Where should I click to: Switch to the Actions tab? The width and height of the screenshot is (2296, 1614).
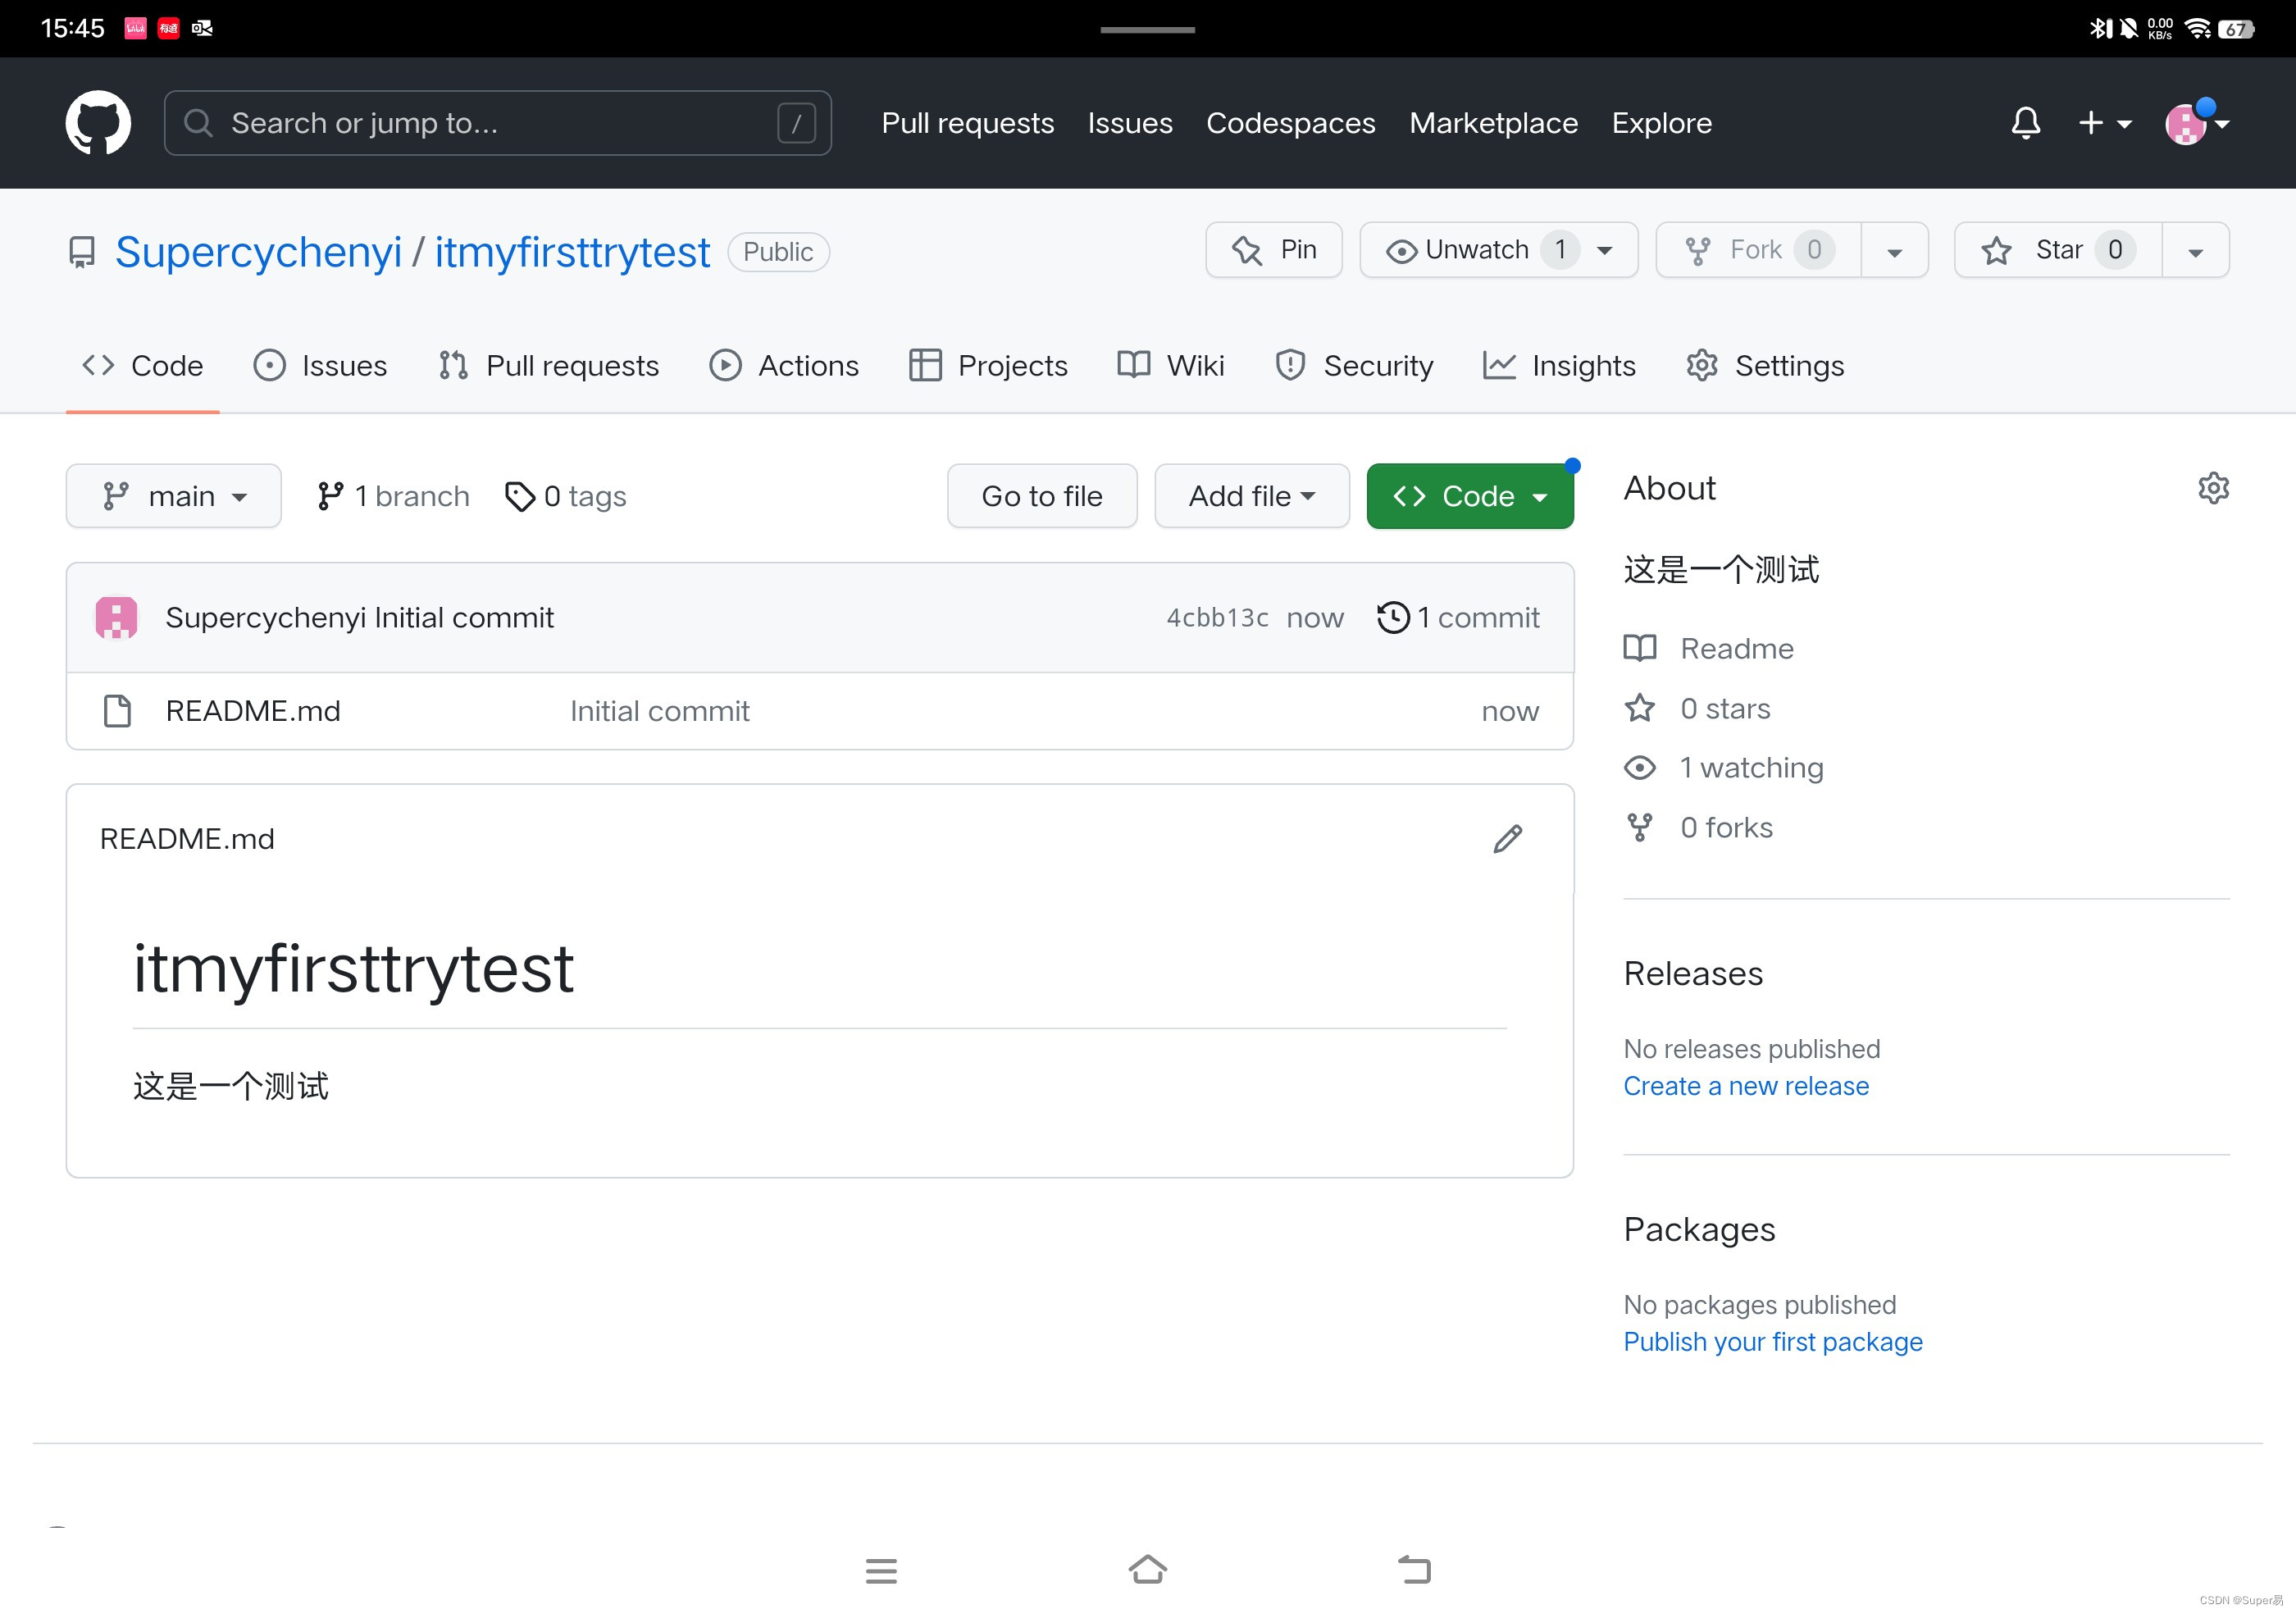(784, 366)
